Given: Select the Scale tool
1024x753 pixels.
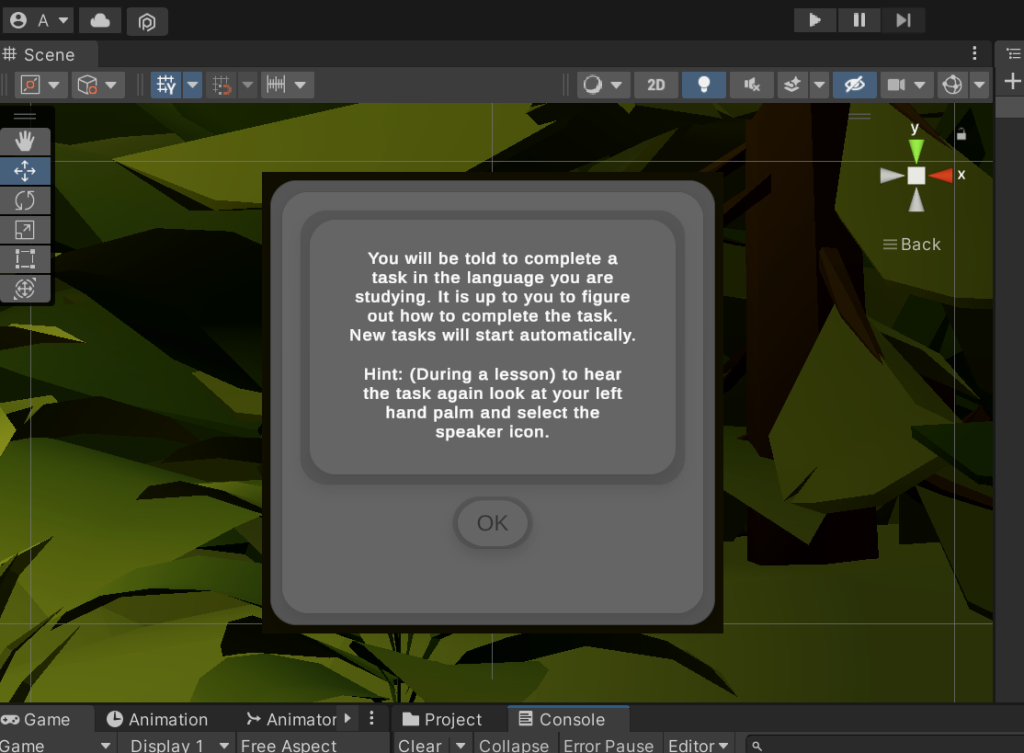Looking at the screenshot, I should click(x=25, y=230).
